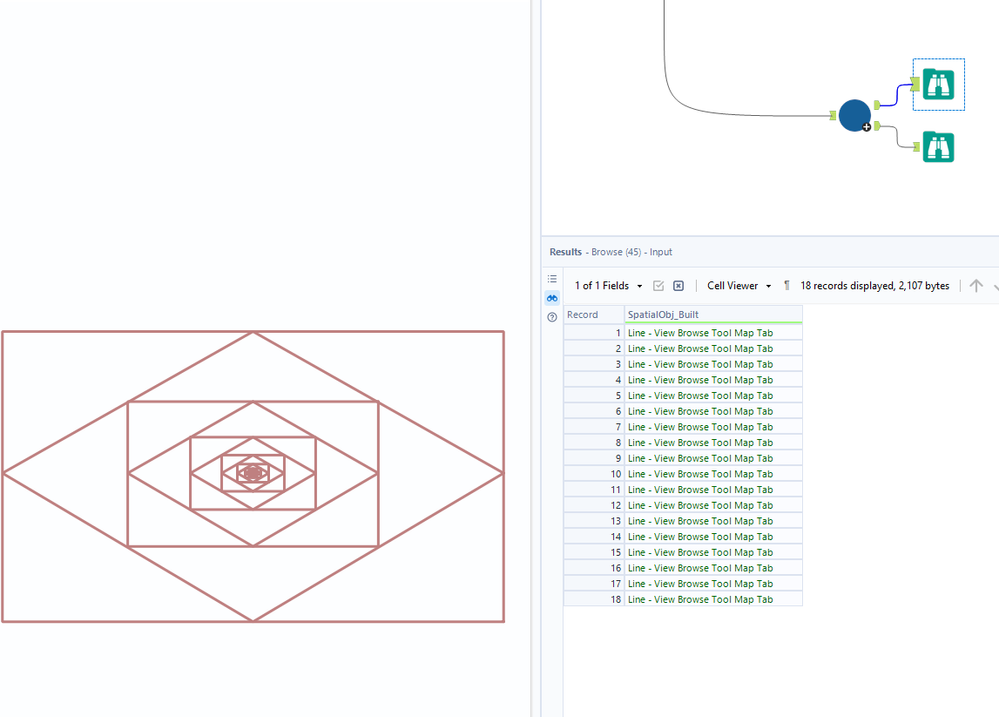Click the top output anchor of the macro tool
This screenshot has width=999, height=717.
(877, 105)
